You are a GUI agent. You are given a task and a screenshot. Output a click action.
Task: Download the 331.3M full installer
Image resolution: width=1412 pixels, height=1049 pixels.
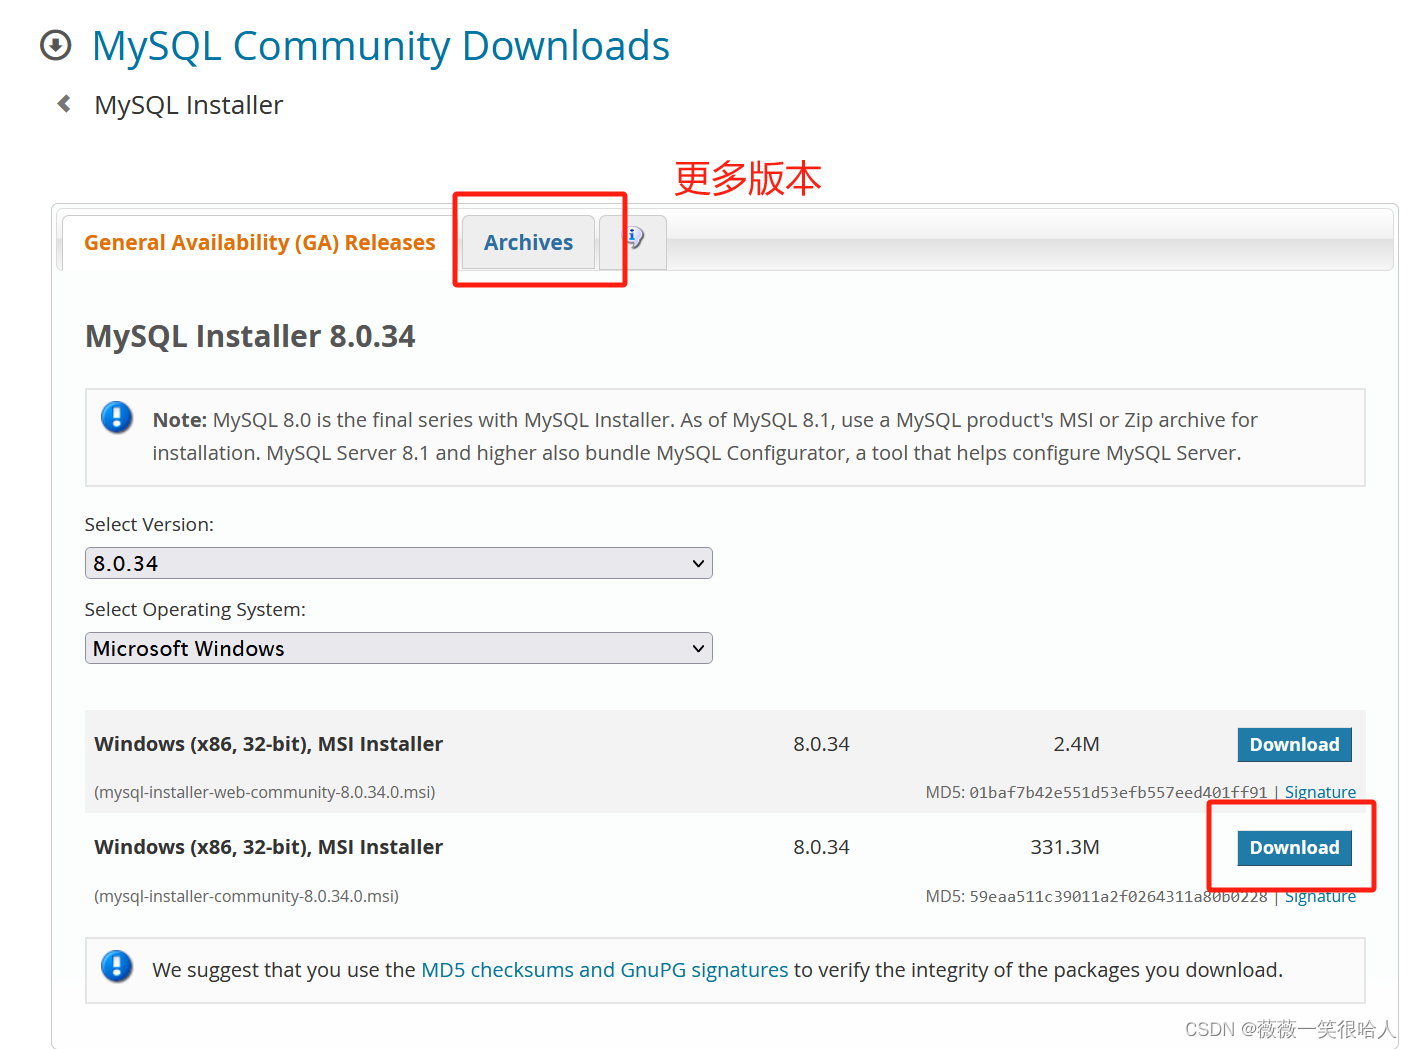(1294, 847)
